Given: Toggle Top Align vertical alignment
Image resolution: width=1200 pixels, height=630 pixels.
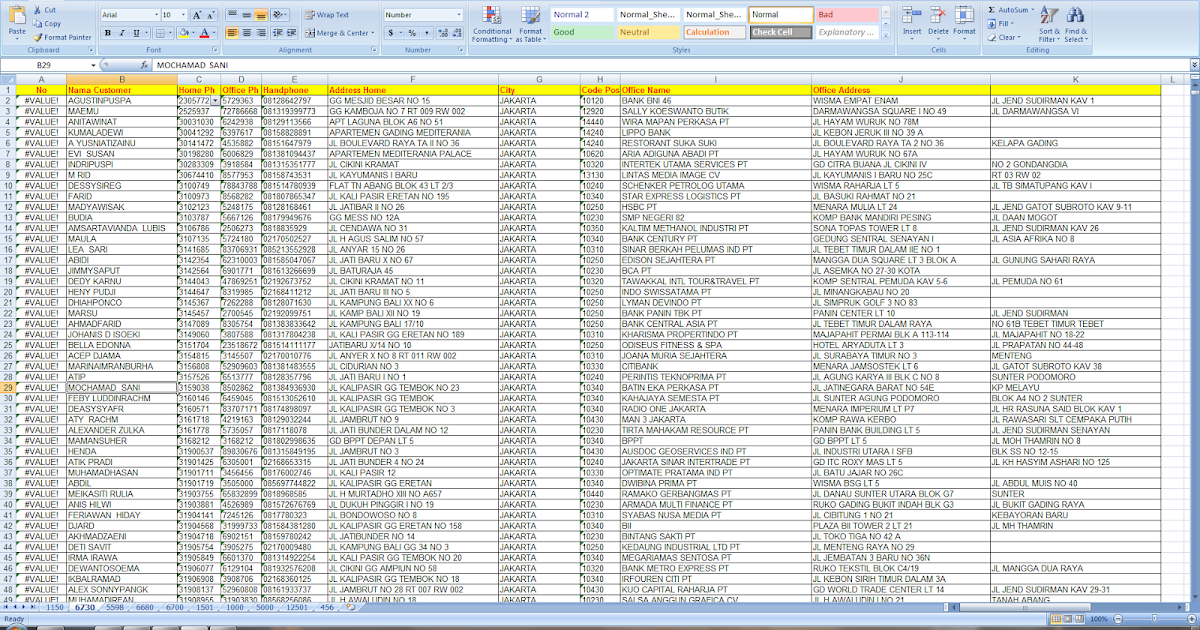Looking at the screenshot, I should (x=232, y=15).
